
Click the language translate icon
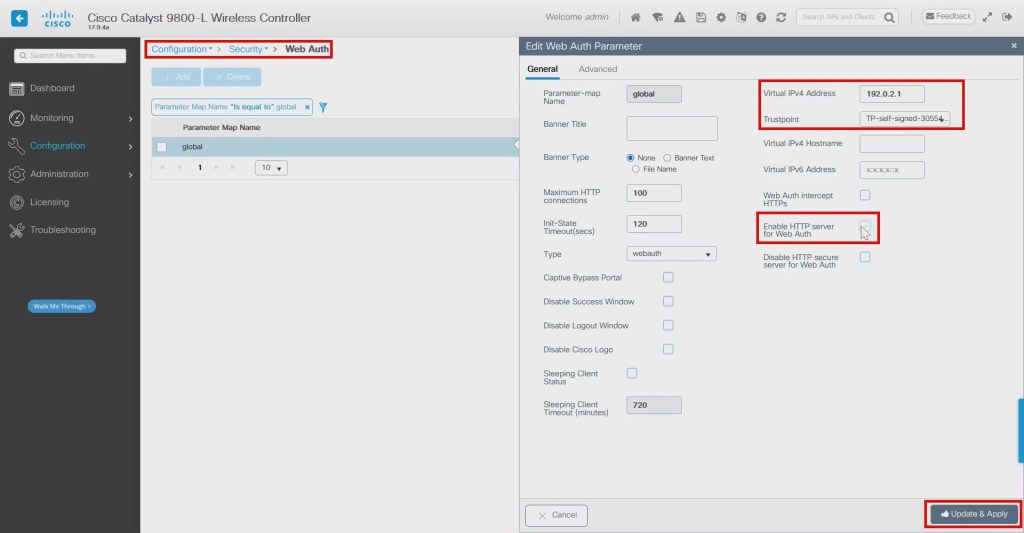pos(741,18)
